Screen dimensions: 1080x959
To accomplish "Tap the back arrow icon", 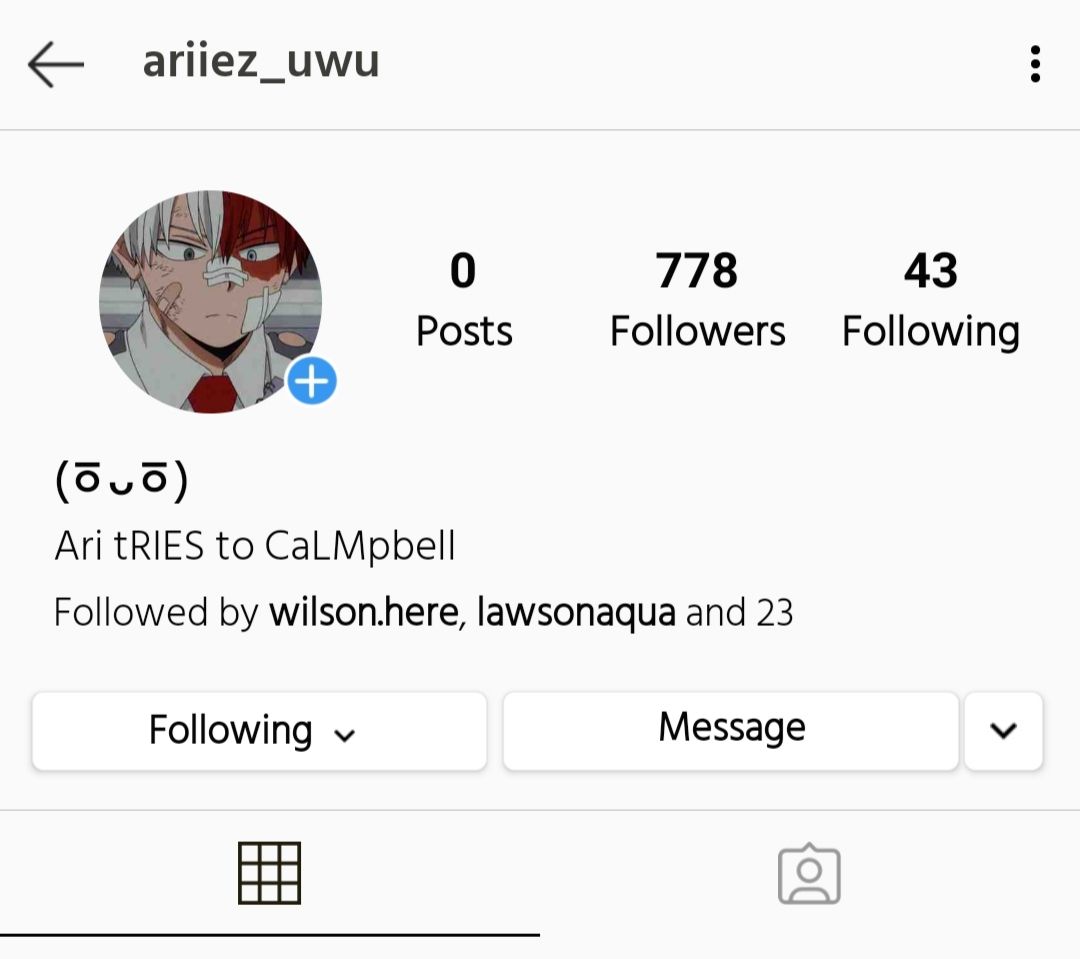I will tap(56, 64).
